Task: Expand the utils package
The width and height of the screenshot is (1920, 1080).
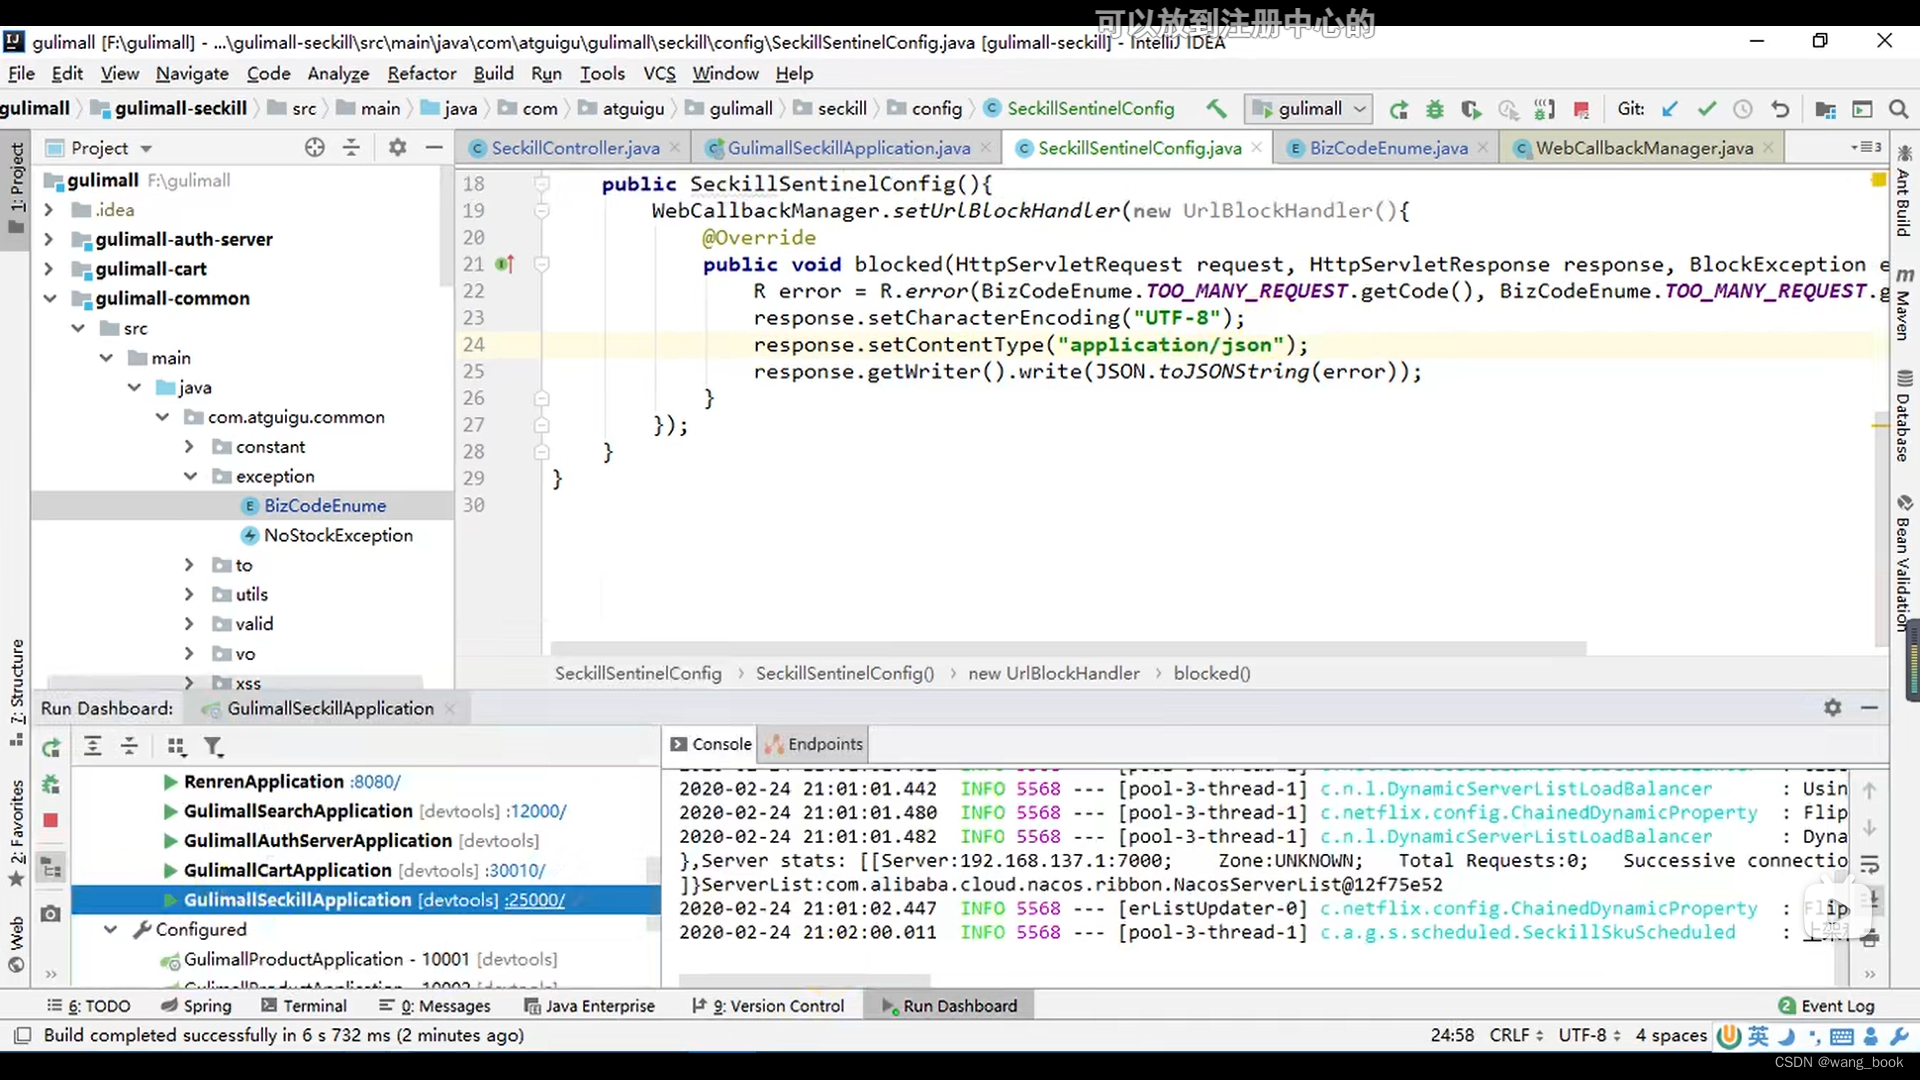Action: click(189, 594)
